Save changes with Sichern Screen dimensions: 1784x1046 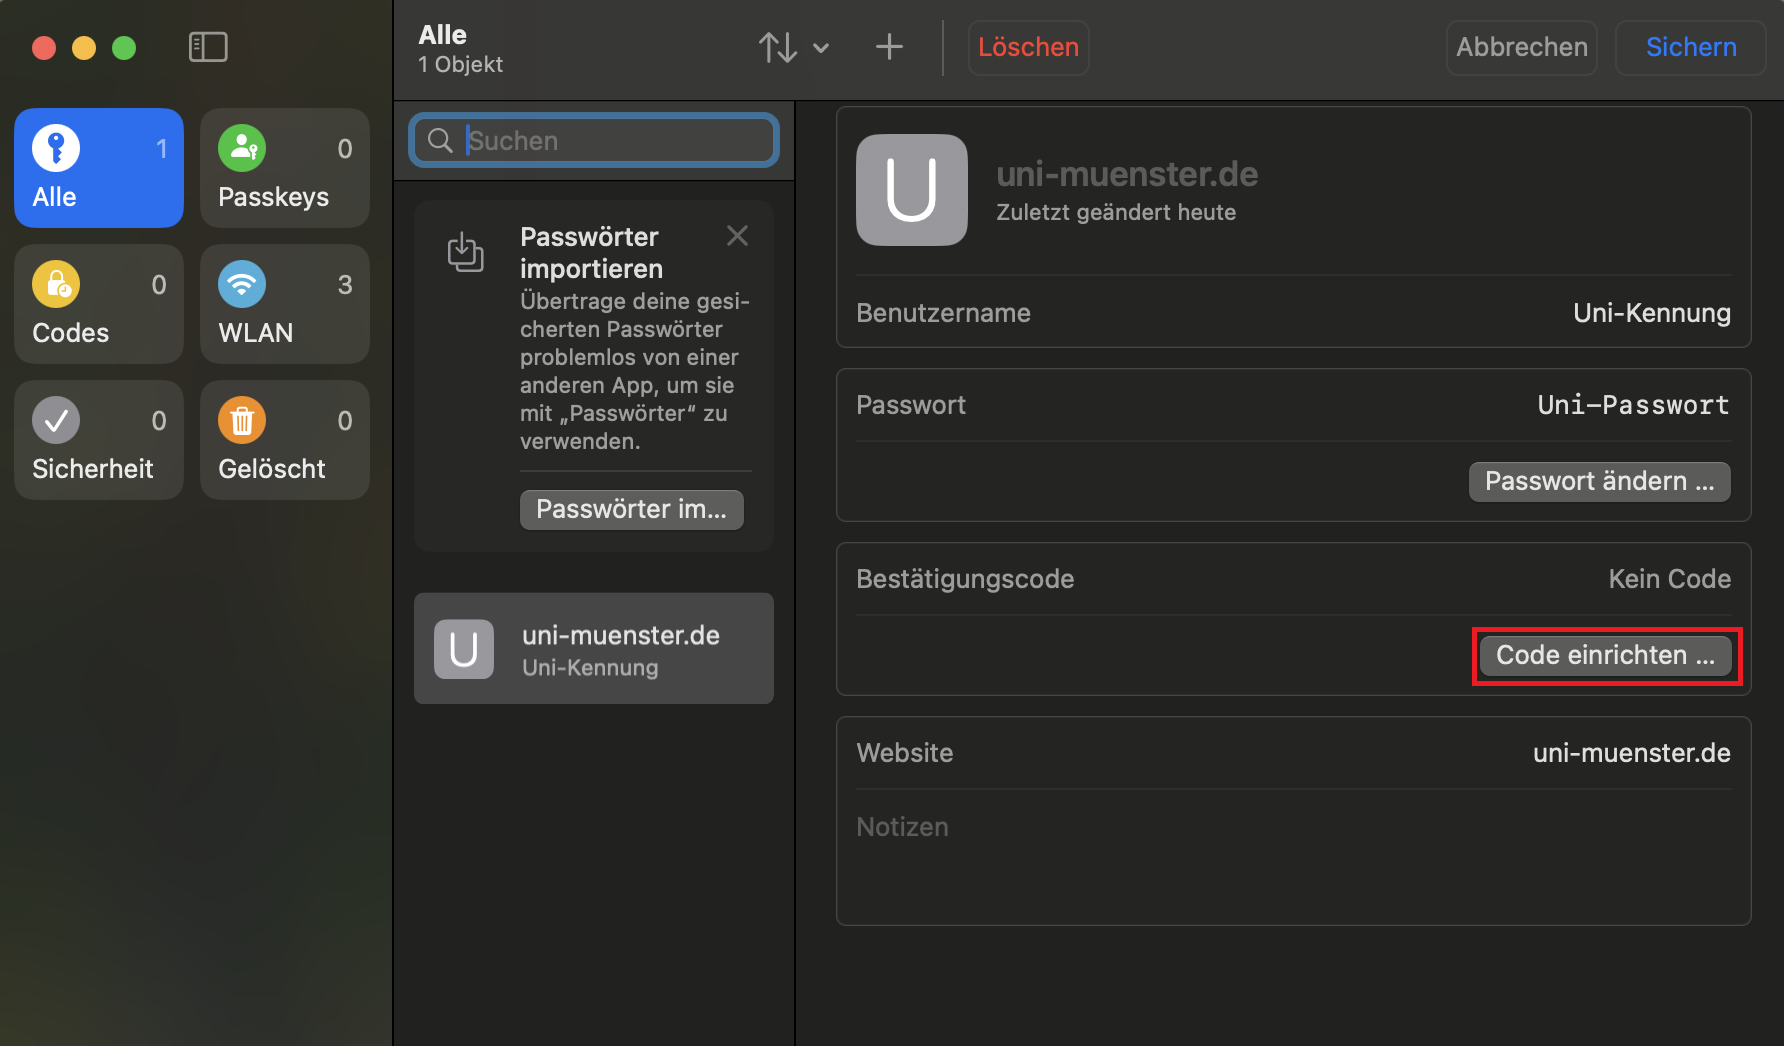click(1690, 47)
